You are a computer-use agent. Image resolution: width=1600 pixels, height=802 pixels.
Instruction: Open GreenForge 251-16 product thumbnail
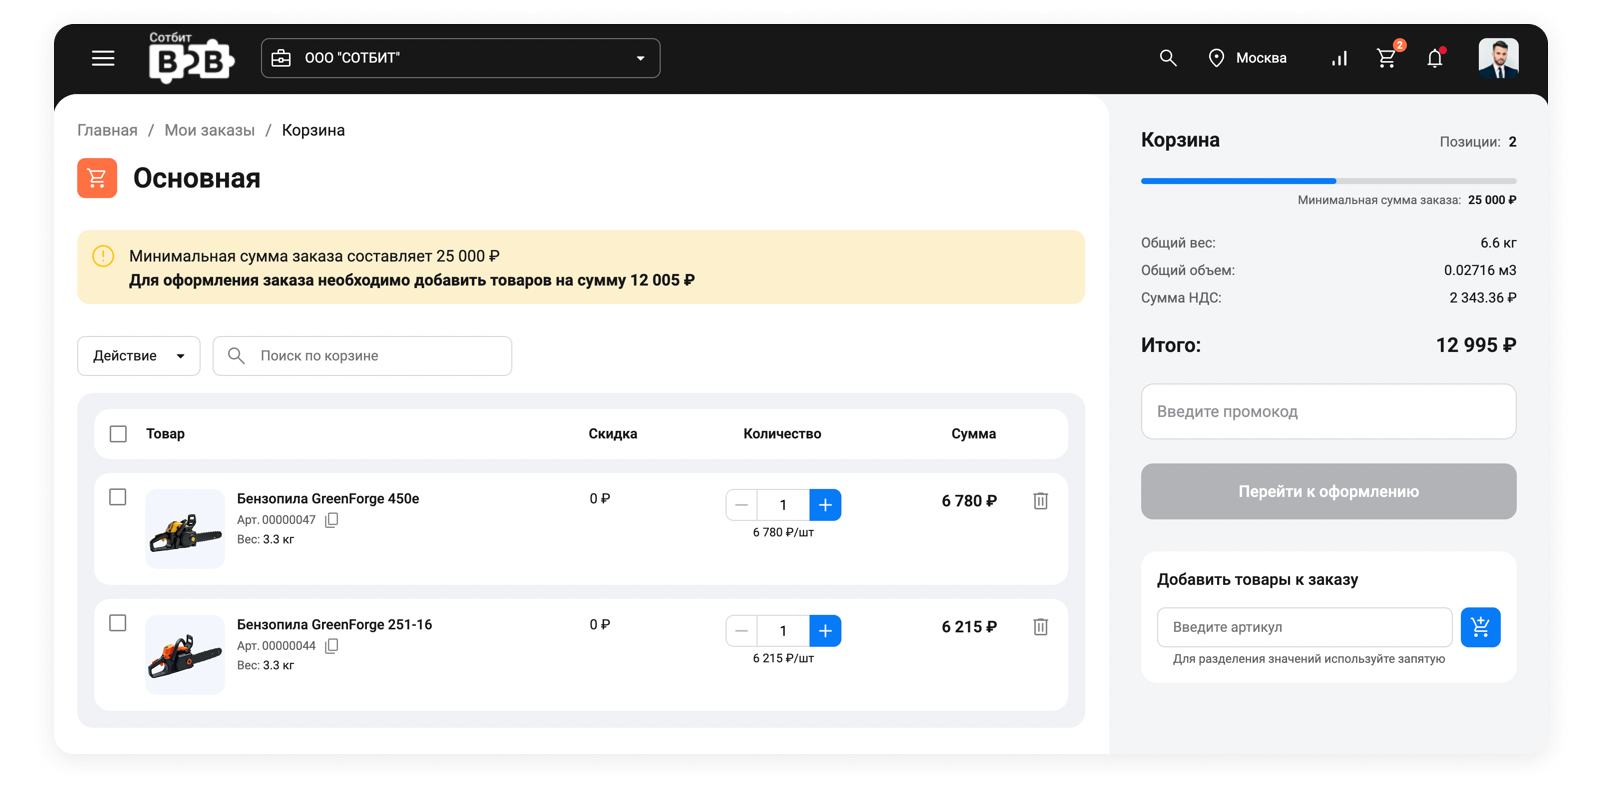pyautogui.click(x=185, y=655)
